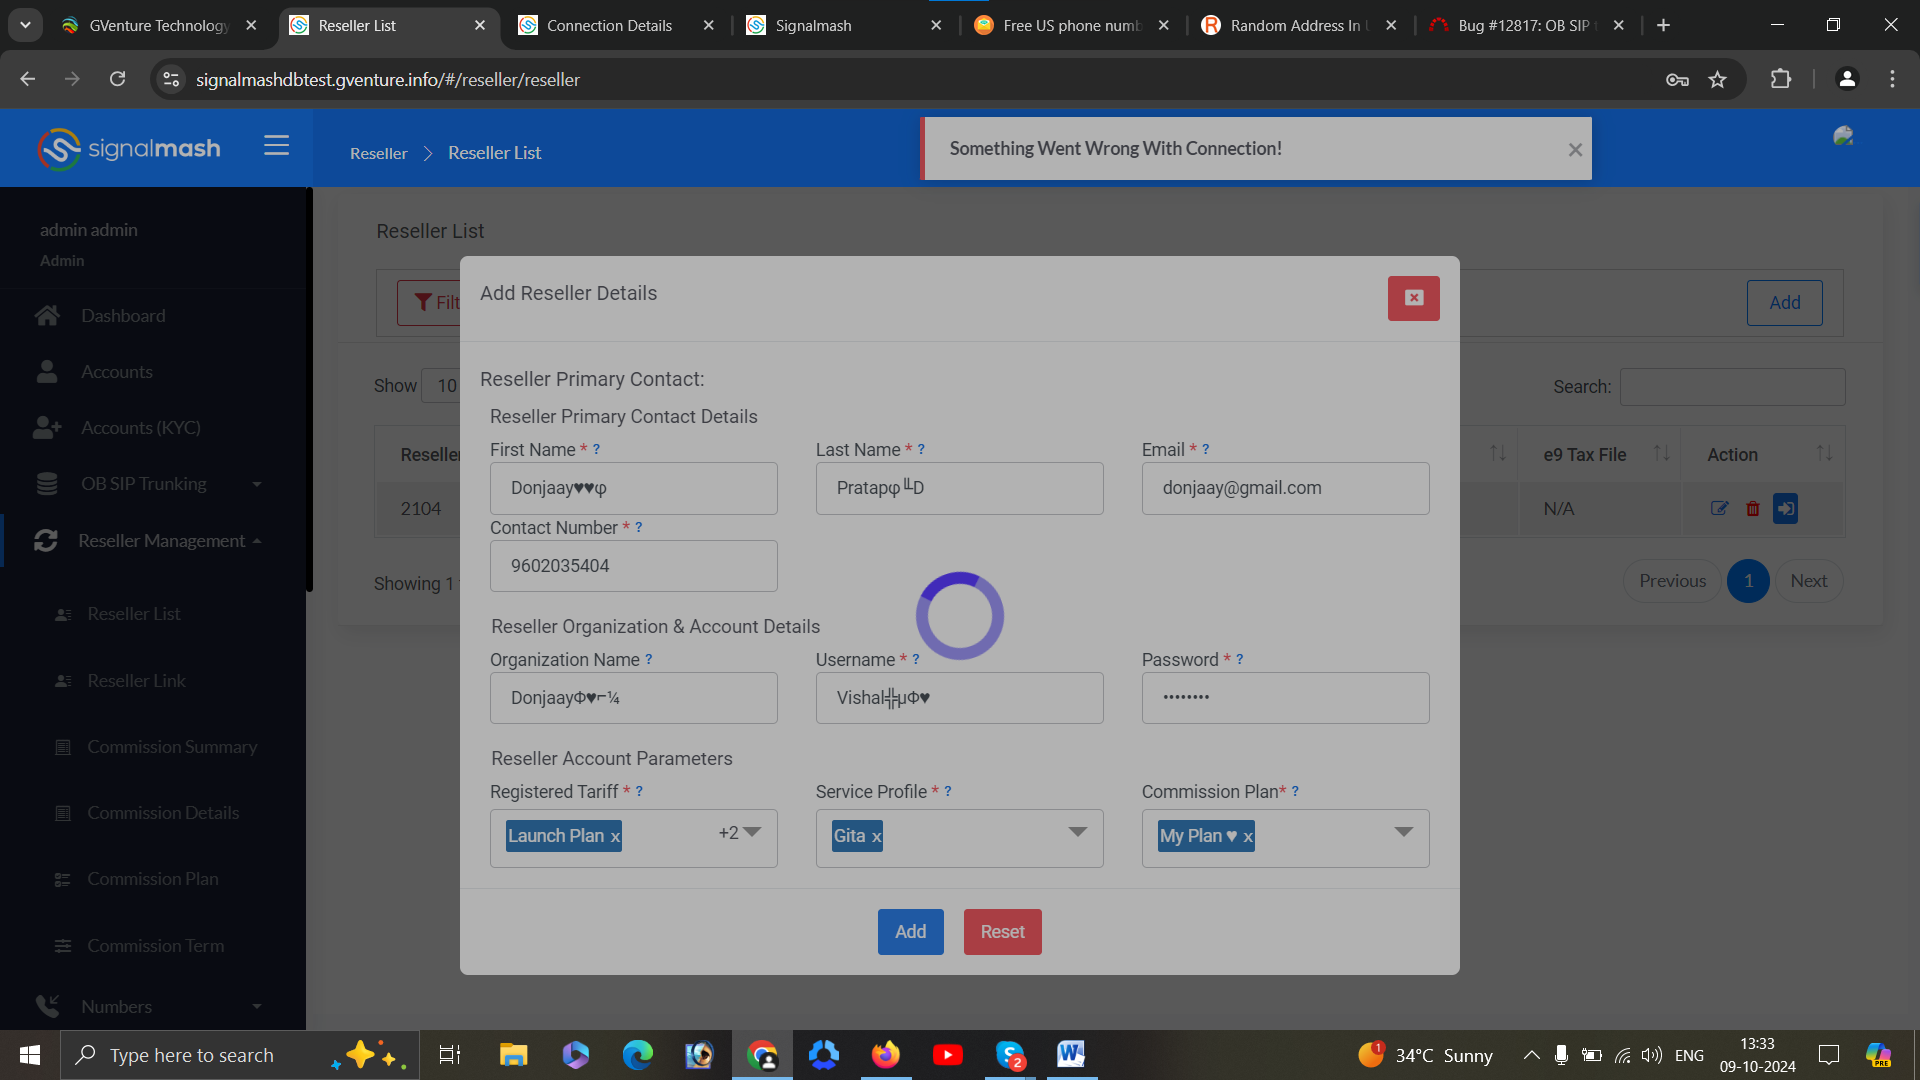Remove the Launch Plan tariff tag
Image resolution: width=1920 pixels, height=1080 pixels.
pyautogui.click(x=615, y=837)
